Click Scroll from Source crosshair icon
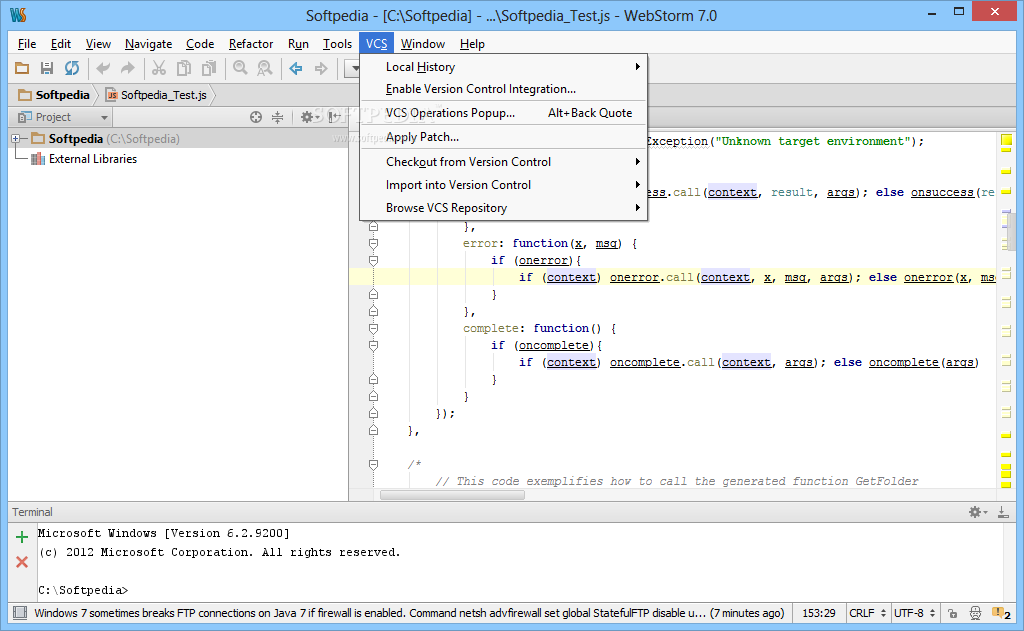Screen dimensions: 1024x631 [x=256, y=117]
